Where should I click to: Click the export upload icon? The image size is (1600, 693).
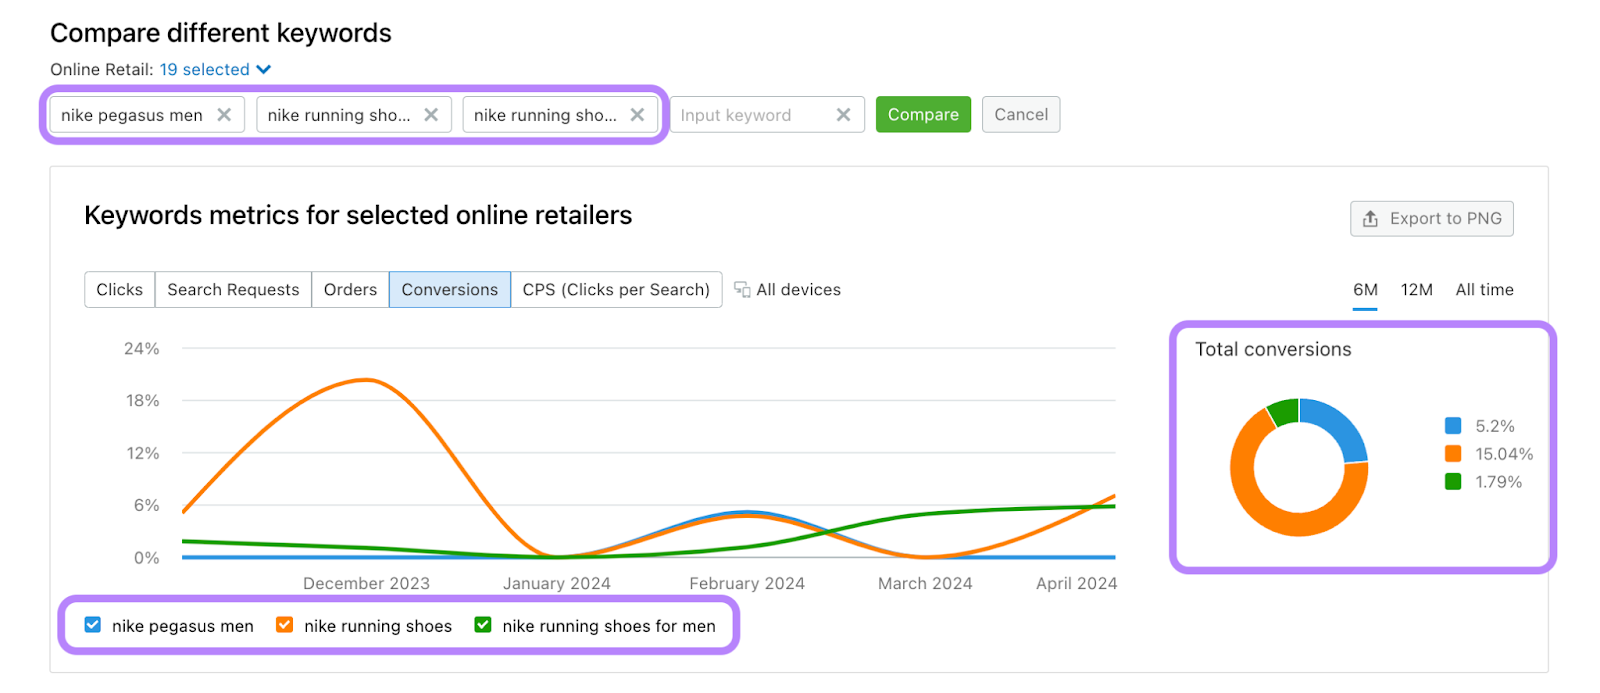1370,219
